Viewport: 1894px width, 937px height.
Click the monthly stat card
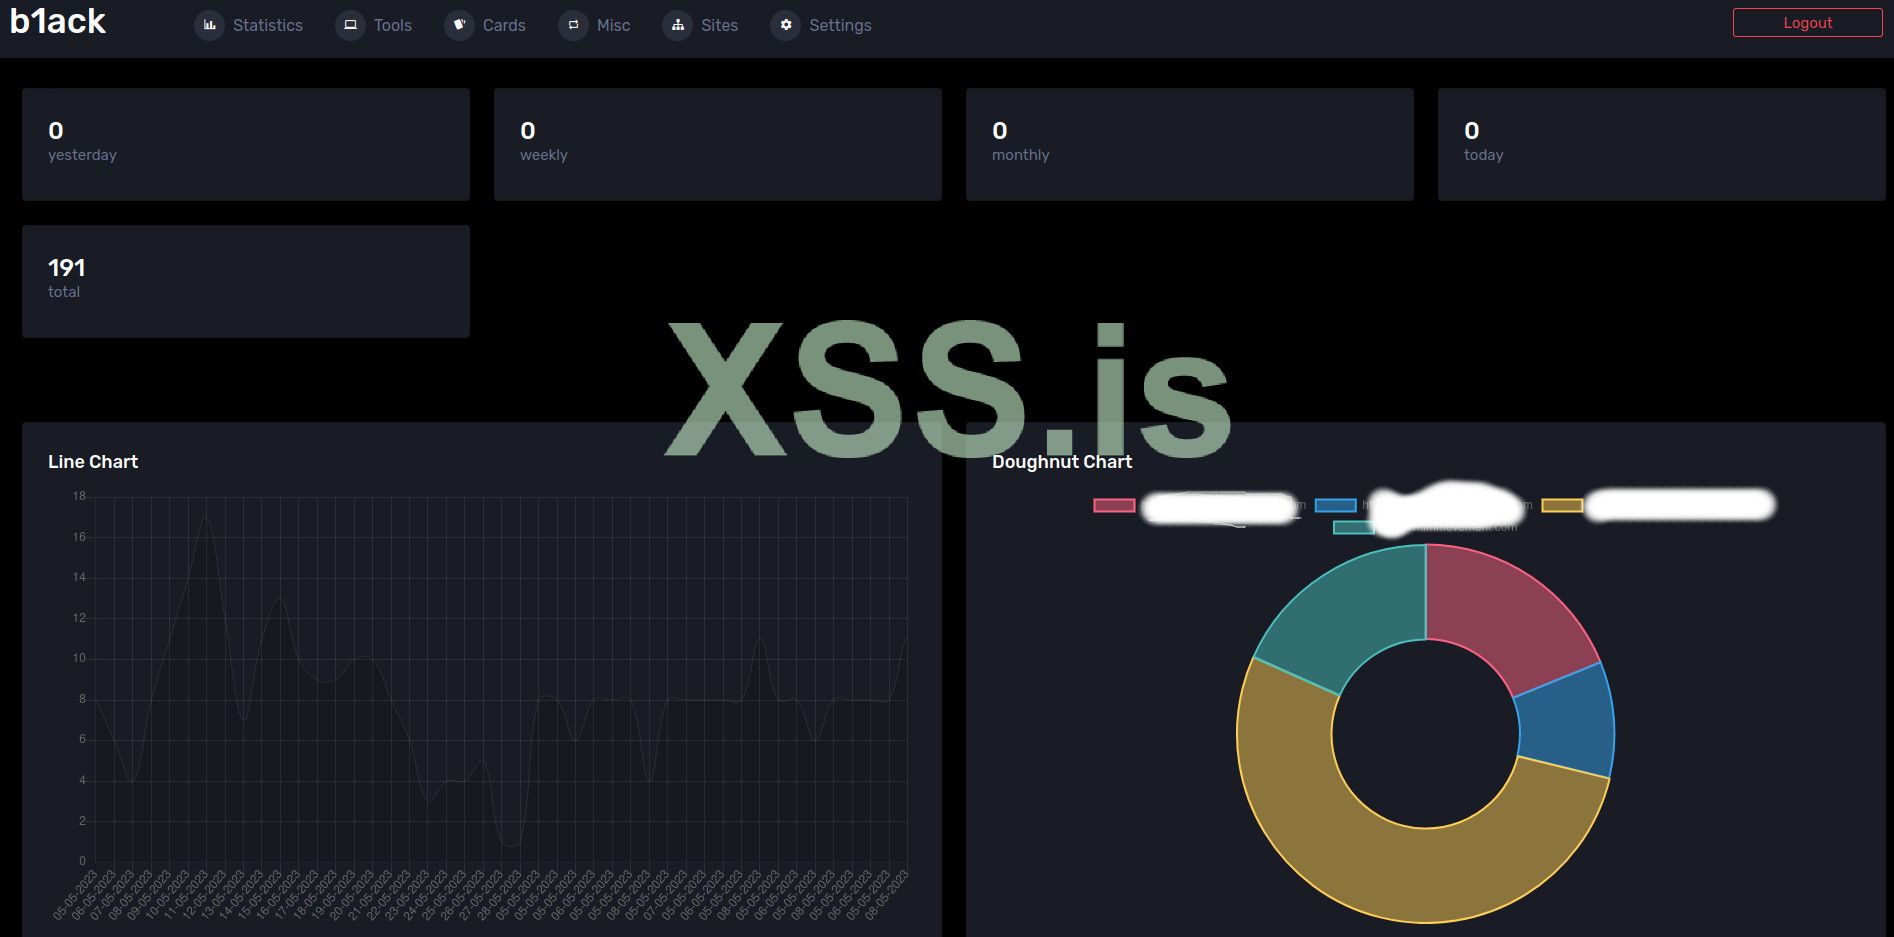coord(1190,144)
